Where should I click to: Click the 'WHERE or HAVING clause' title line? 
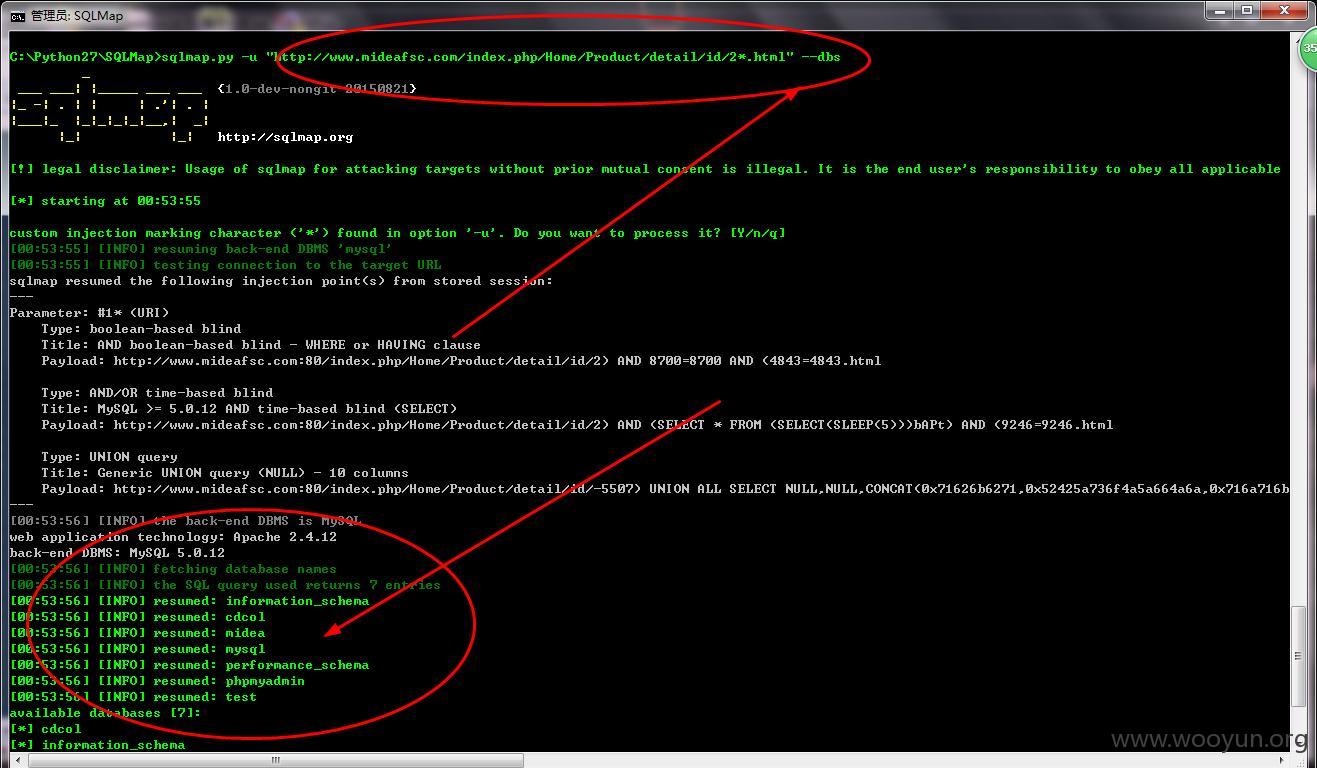coord(261,345)
